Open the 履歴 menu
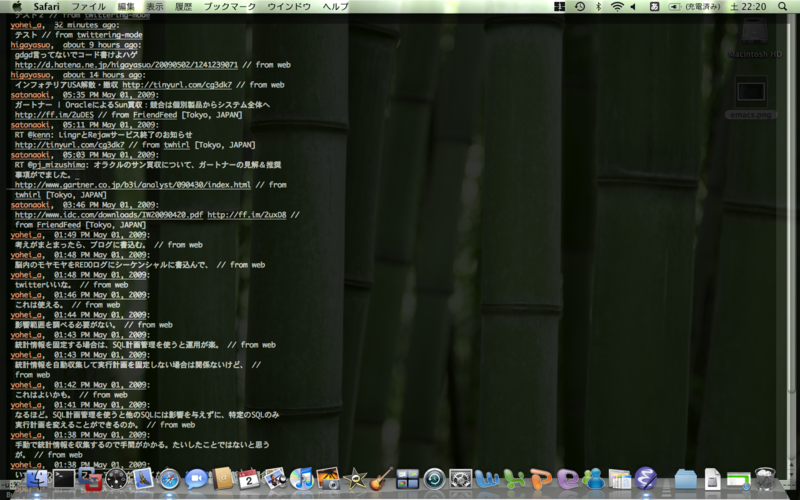 (x=183, y=7)
